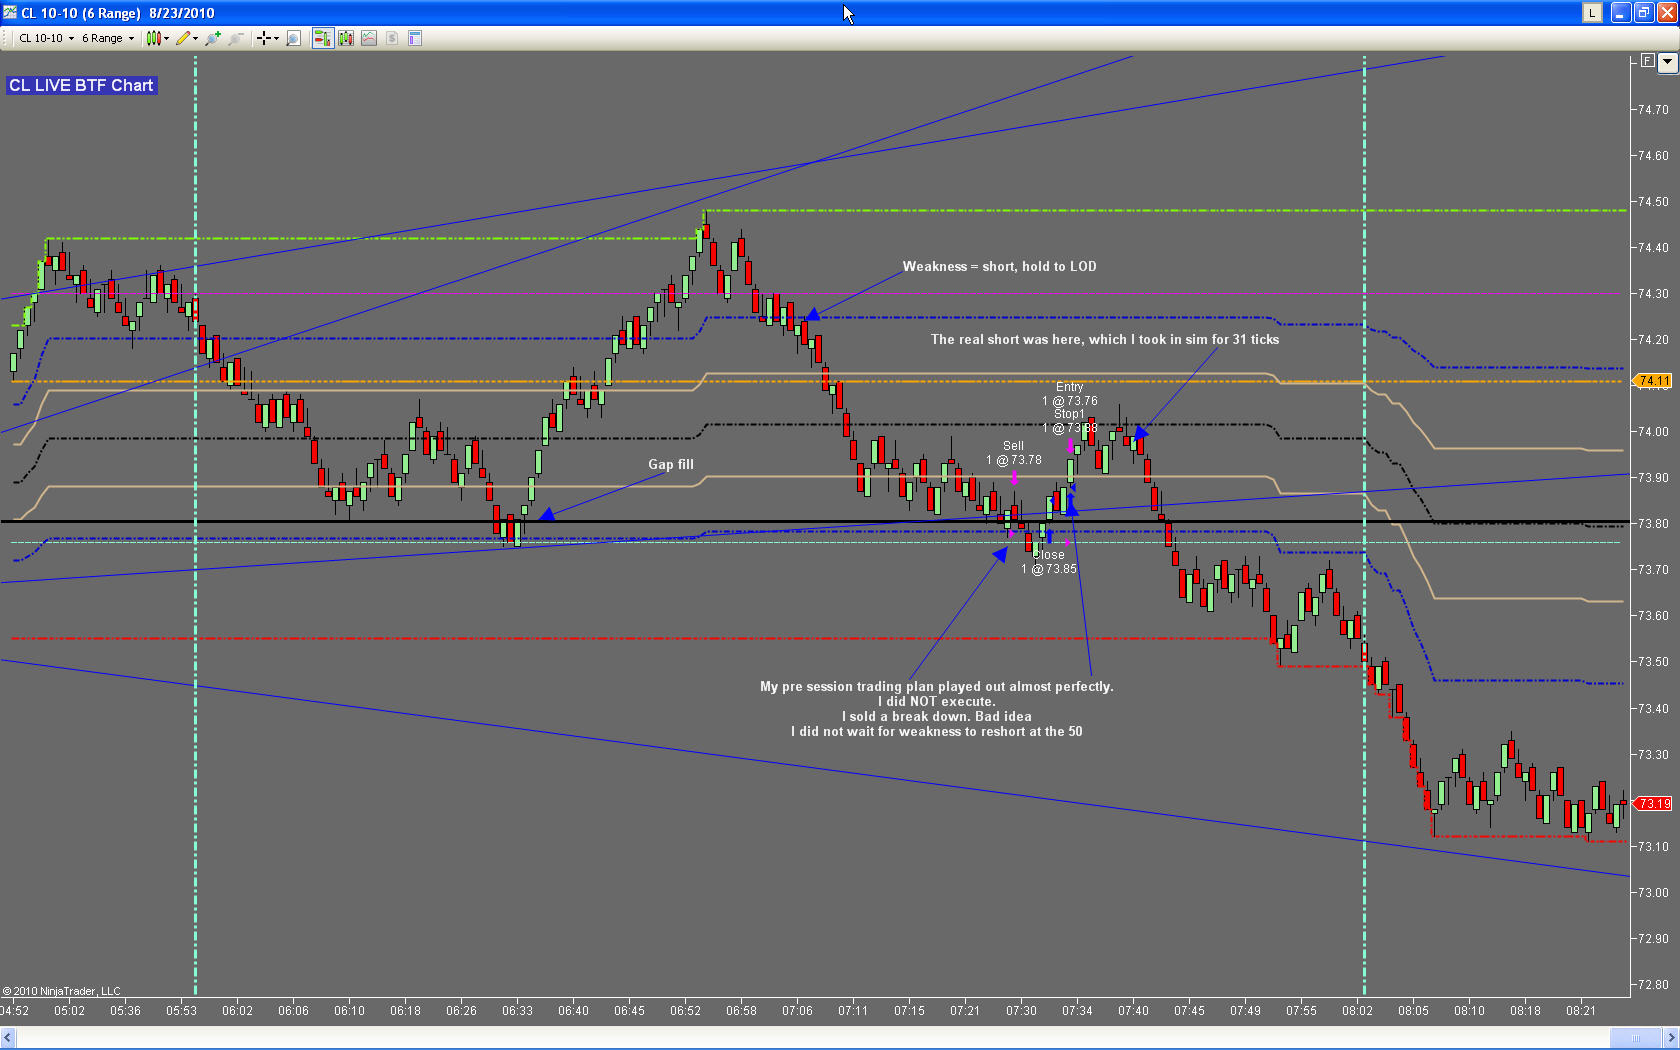The image size is (1680, 1050).
Task: Click the 'I sold a break down. Bad idea' line
Action: click(936, 717)
